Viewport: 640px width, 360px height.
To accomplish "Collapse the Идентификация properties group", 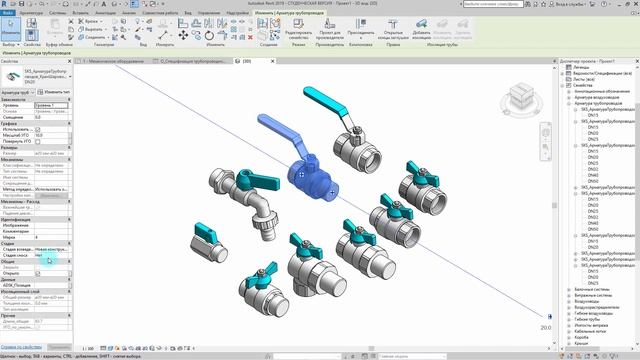I will 69,219.
